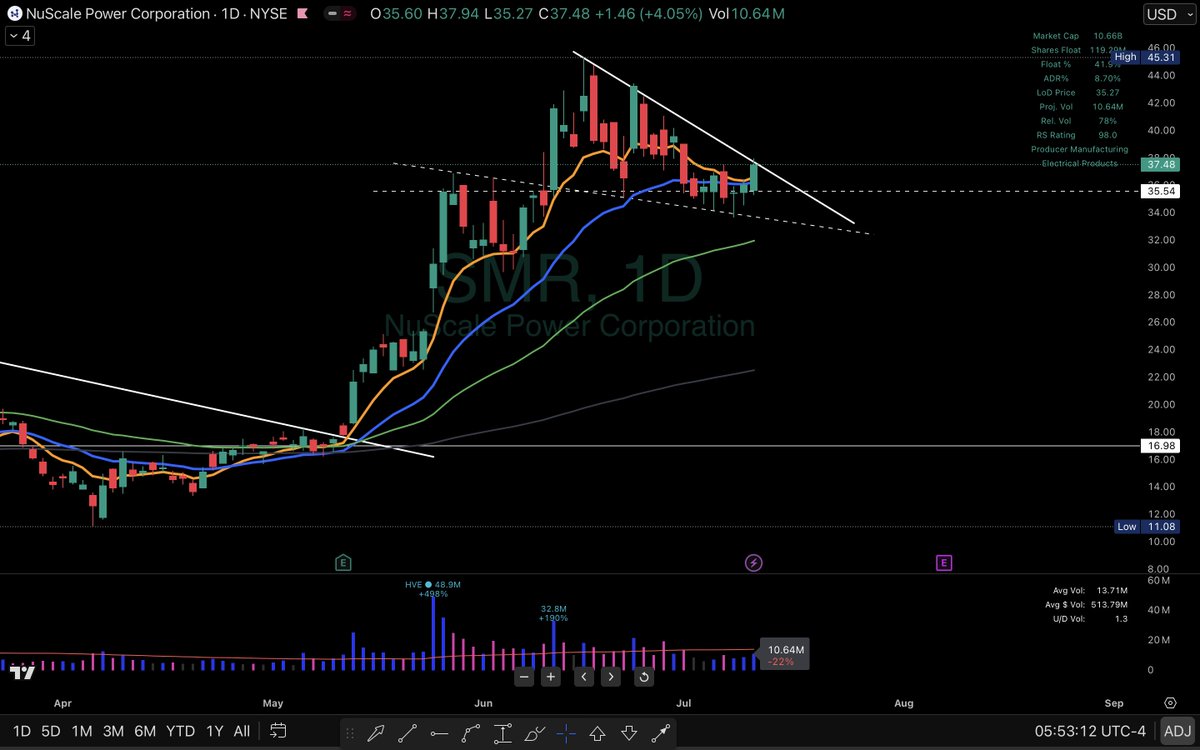Grab the drawing toolbar drag handle
This screenshot has width=1200, height=750.
[352, 732]
